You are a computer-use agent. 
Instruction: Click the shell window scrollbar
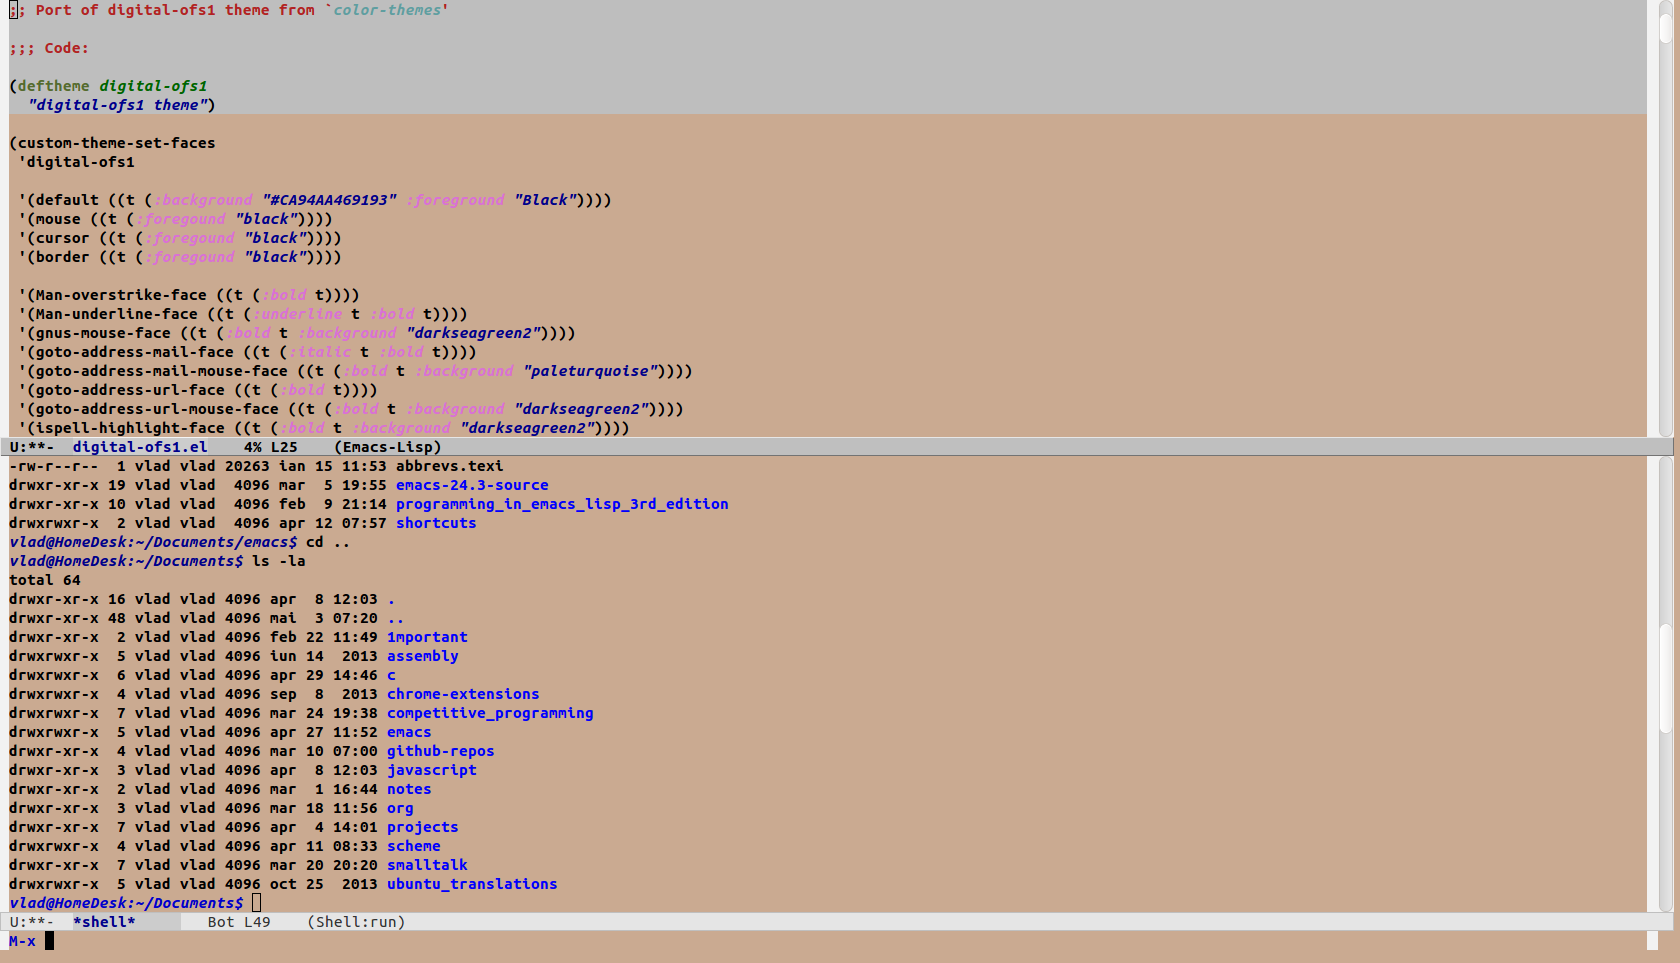(1665, 684)
